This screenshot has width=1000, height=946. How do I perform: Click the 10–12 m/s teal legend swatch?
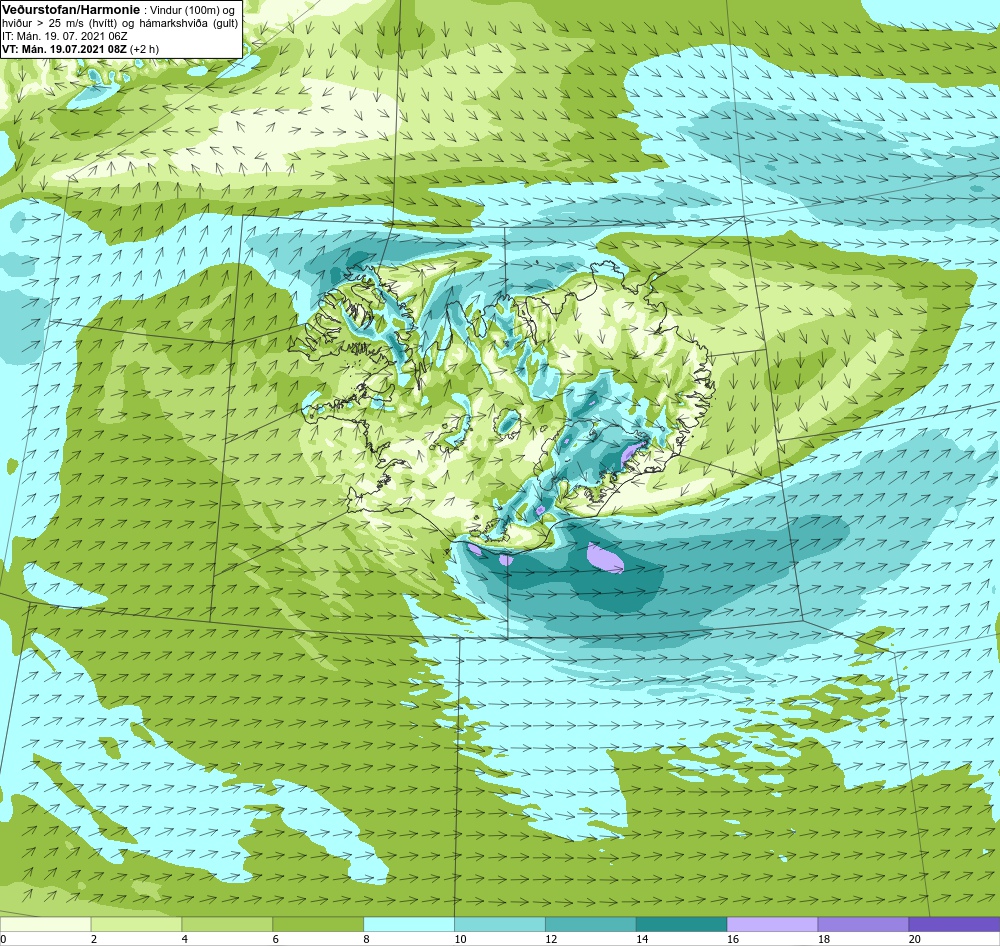(500, 924)
